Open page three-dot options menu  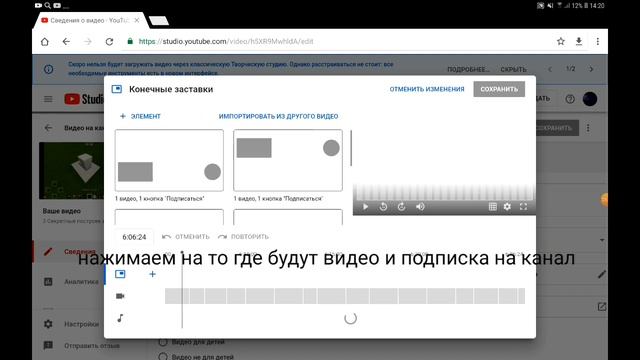coord(588,128)
